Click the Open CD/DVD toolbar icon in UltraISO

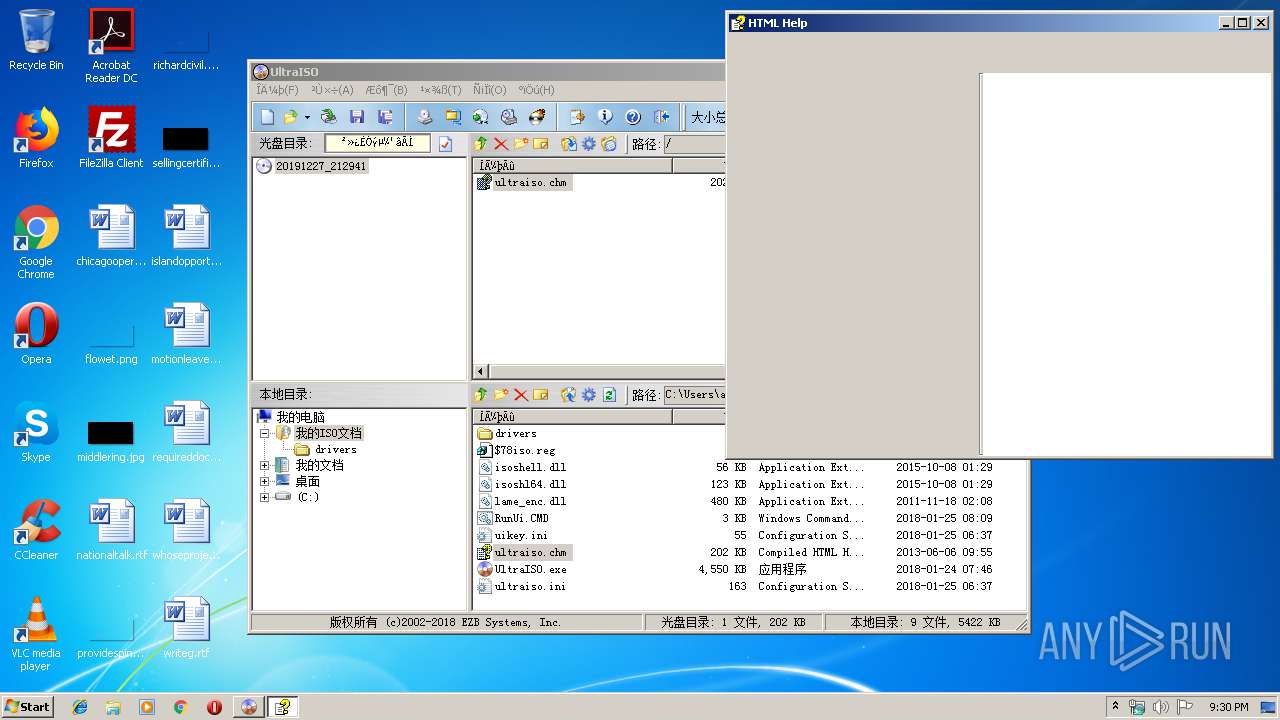[x=328, y=117]
